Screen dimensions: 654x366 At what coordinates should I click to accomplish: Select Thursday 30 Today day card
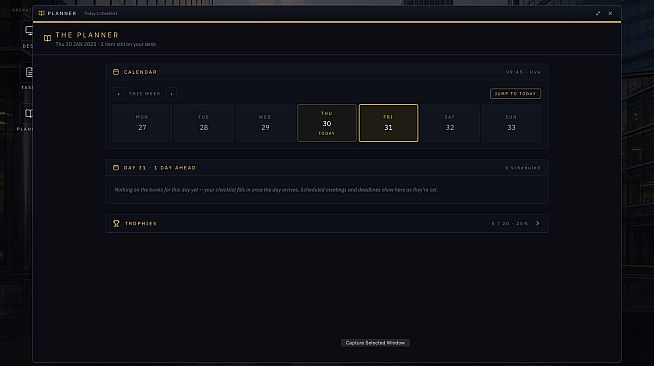[327, 123]
